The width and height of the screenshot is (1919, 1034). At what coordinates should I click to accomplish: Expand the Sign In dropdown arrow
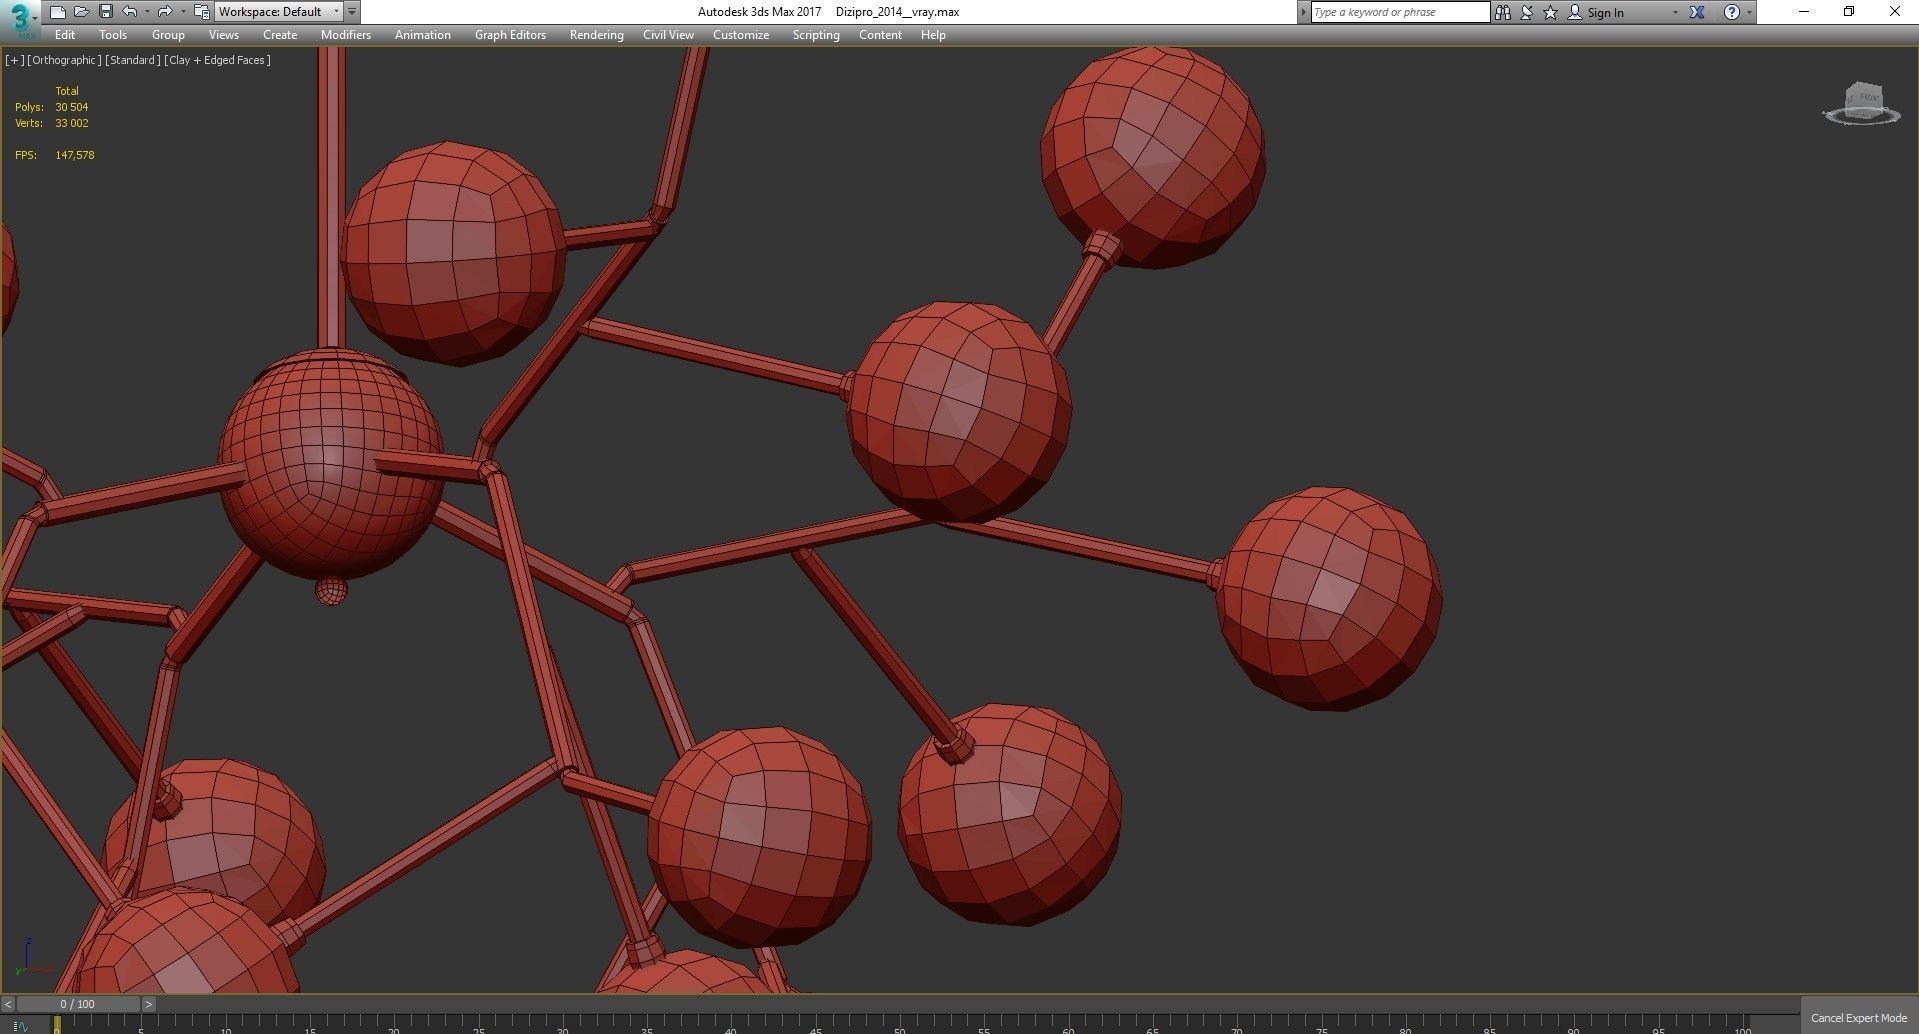pyautogui.click(x=1675, y=13)
